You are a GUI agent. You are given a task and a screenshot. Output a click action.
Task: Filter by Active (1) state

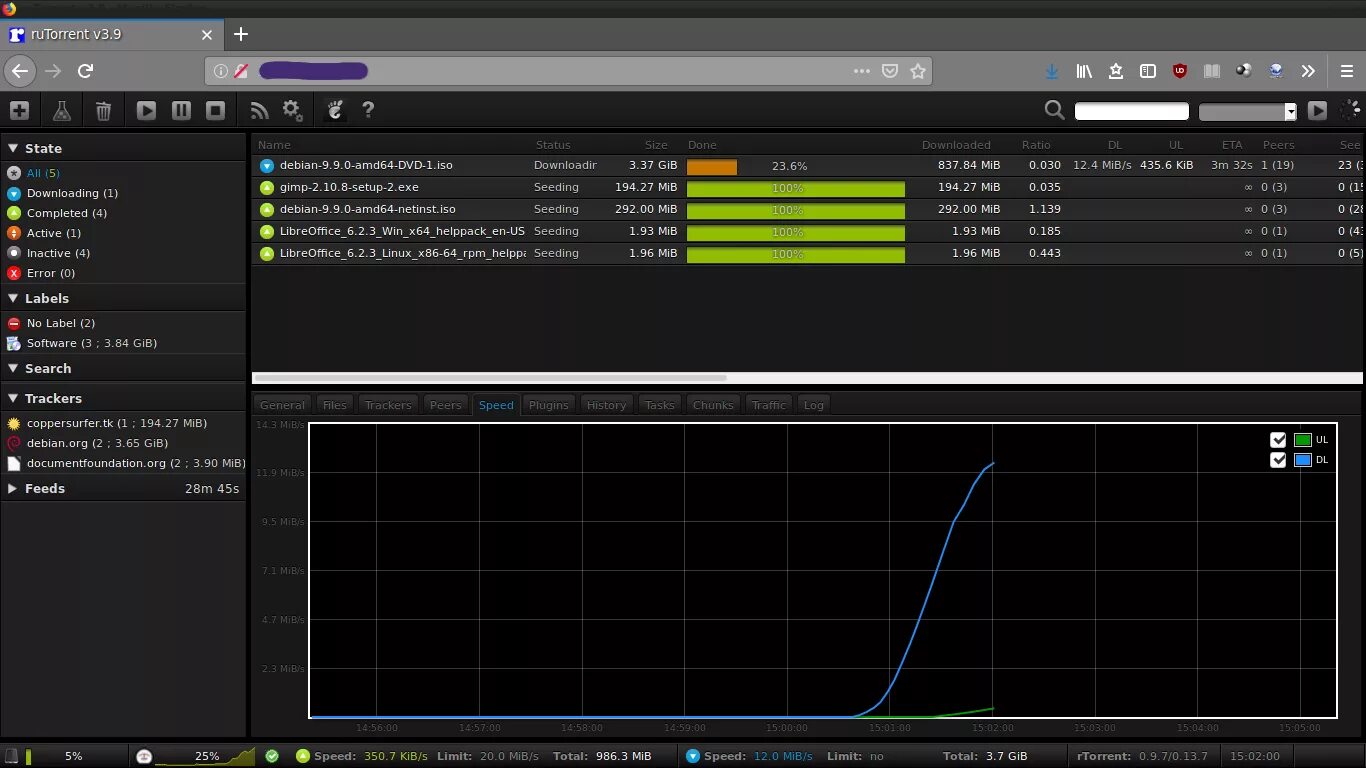pos(123,233)
